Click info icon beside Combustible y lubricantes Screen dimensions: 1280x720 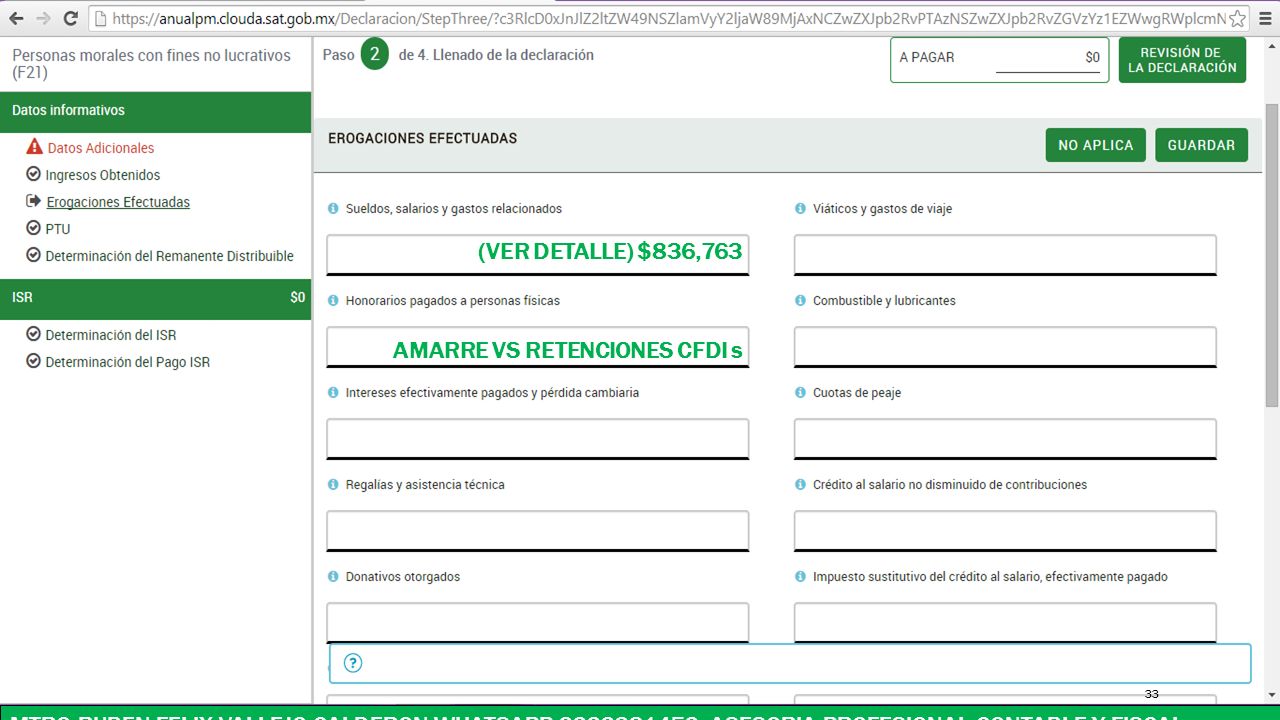[x=800, y=301]
